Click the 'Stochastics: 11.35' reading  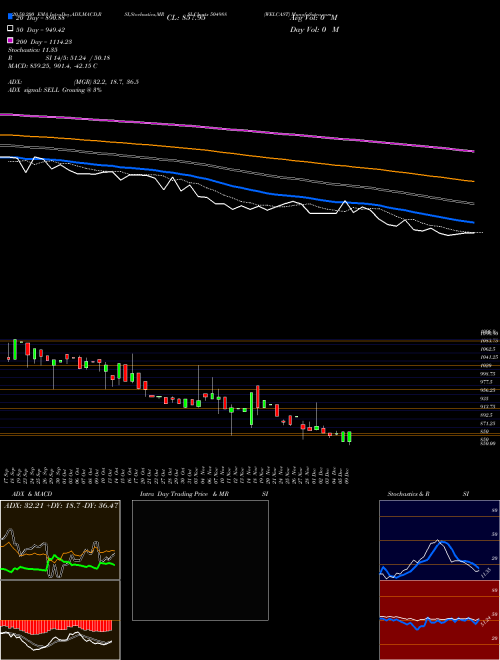click(33, 50)
